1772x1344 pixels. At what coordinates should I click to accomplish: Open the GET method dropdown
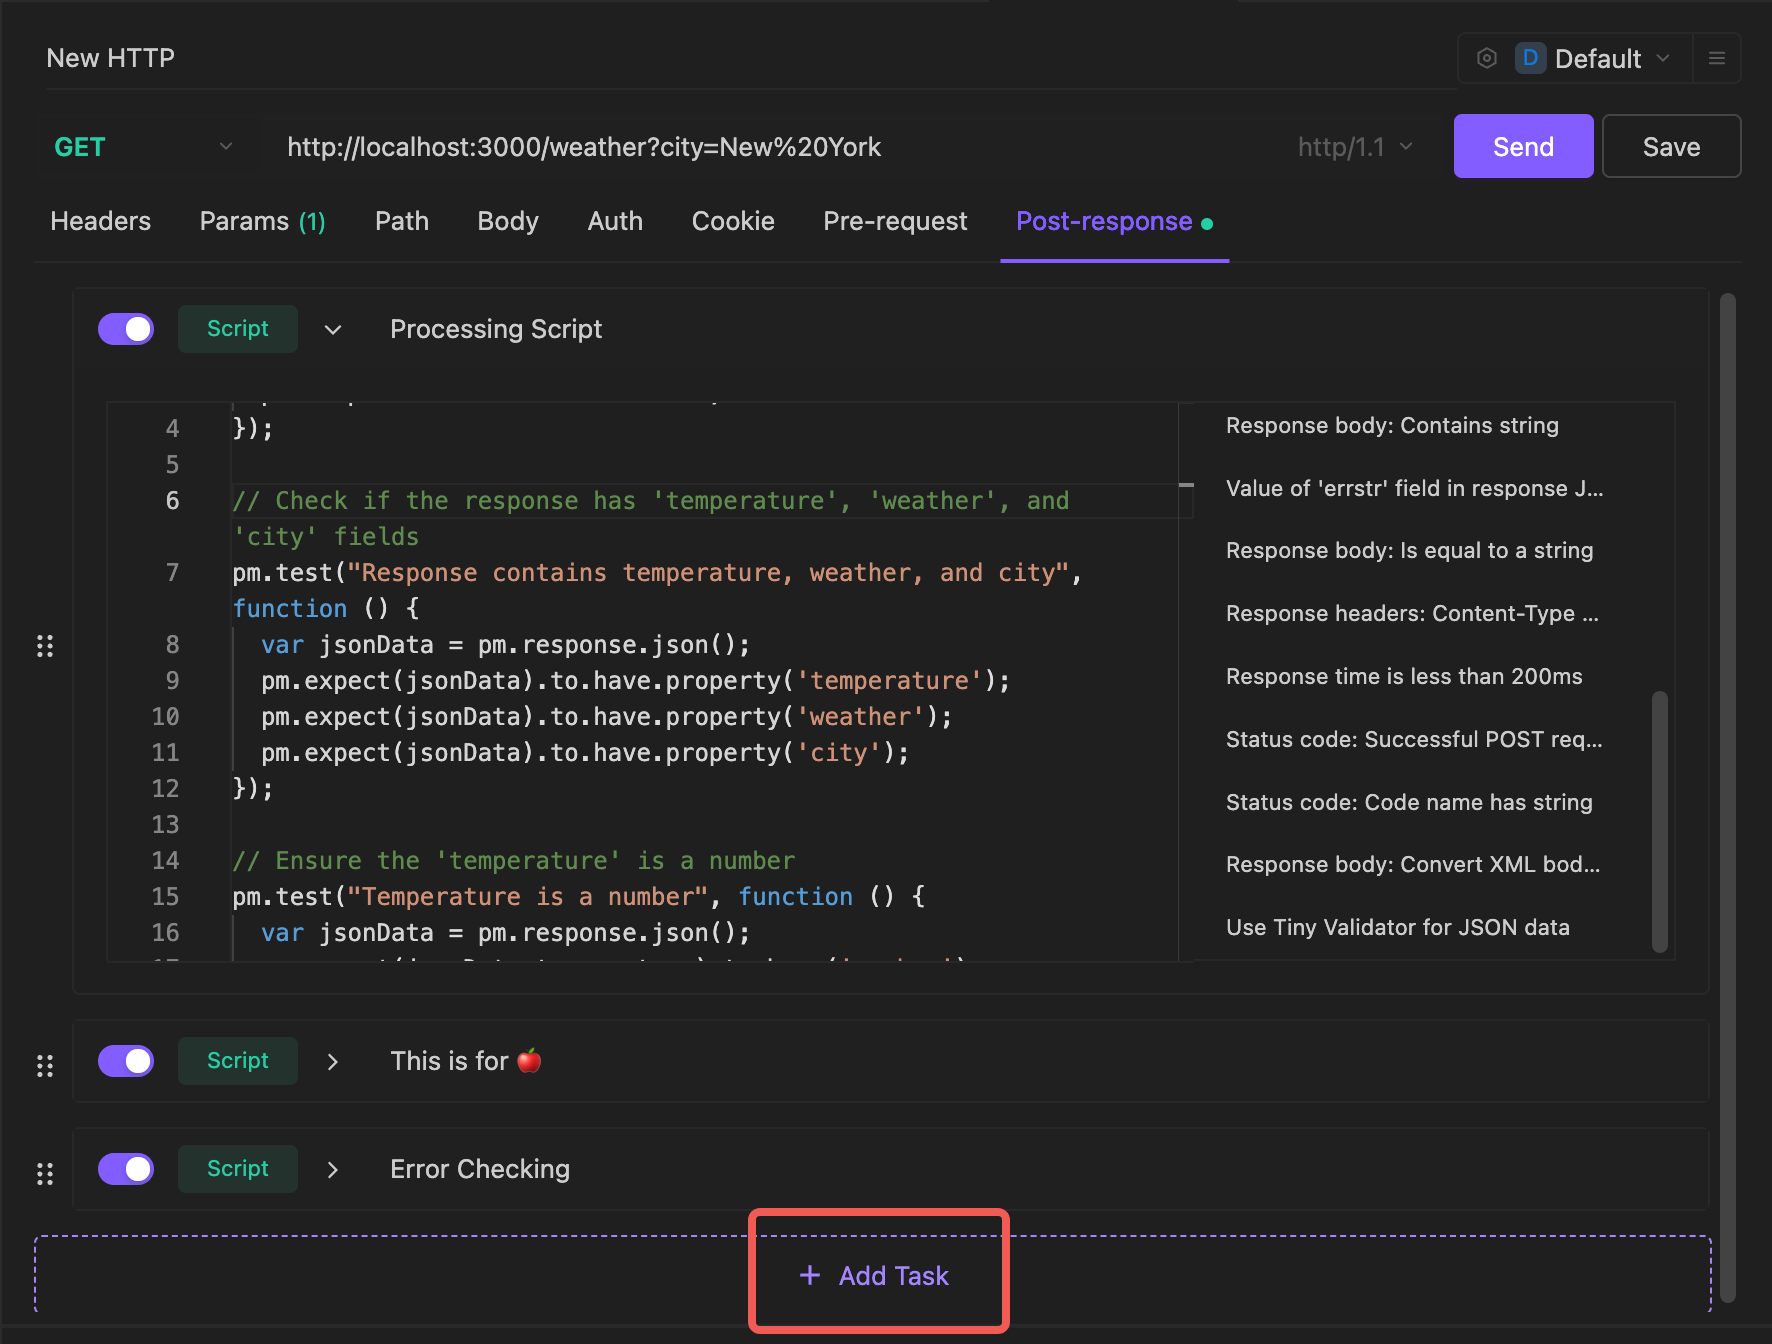[x=144, y=147]
